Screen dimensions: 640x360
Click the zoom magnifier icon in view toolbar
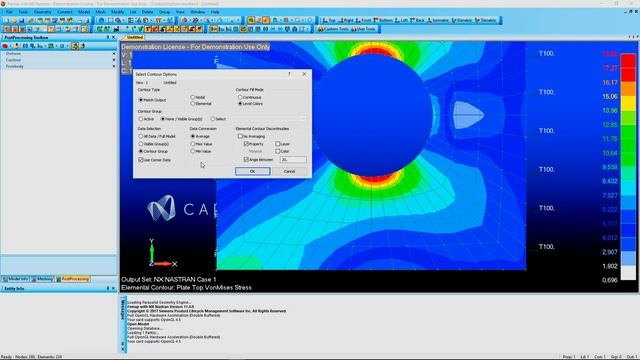click(x=118, y=20)
